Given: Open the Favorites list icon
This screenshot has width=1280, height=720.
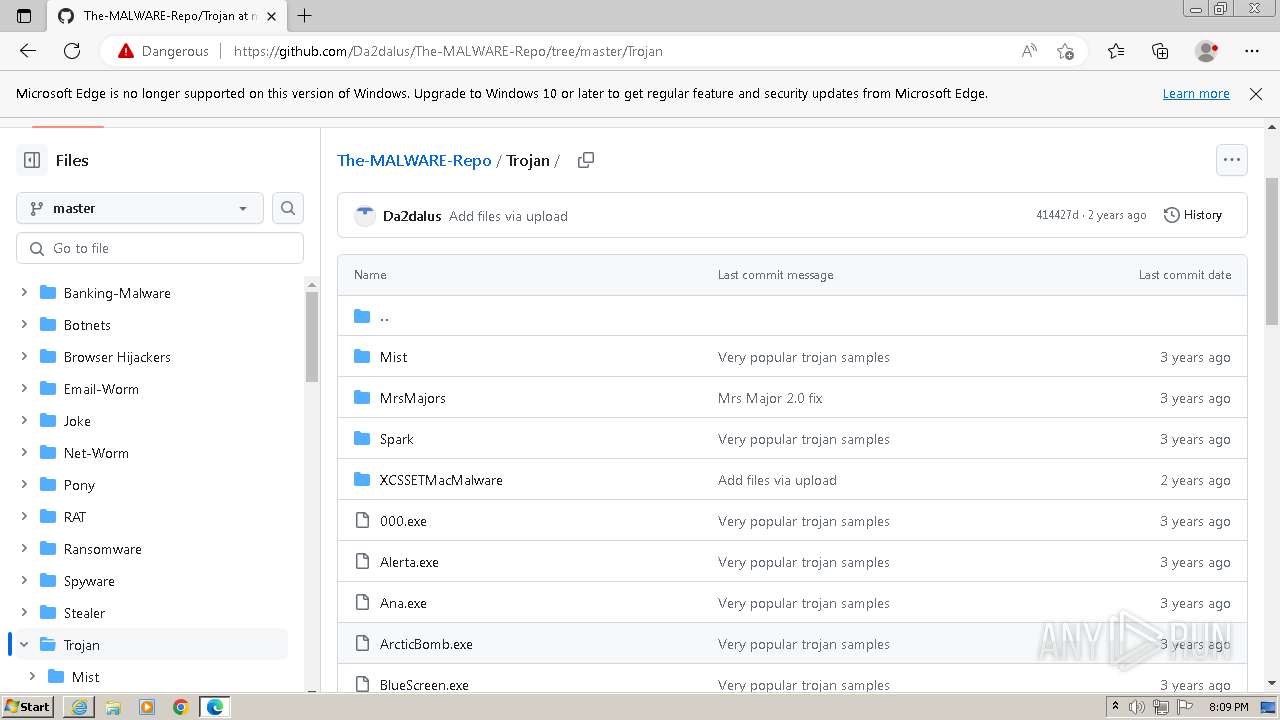Looking at the screenshot, I should click(x=1116, y=51).
